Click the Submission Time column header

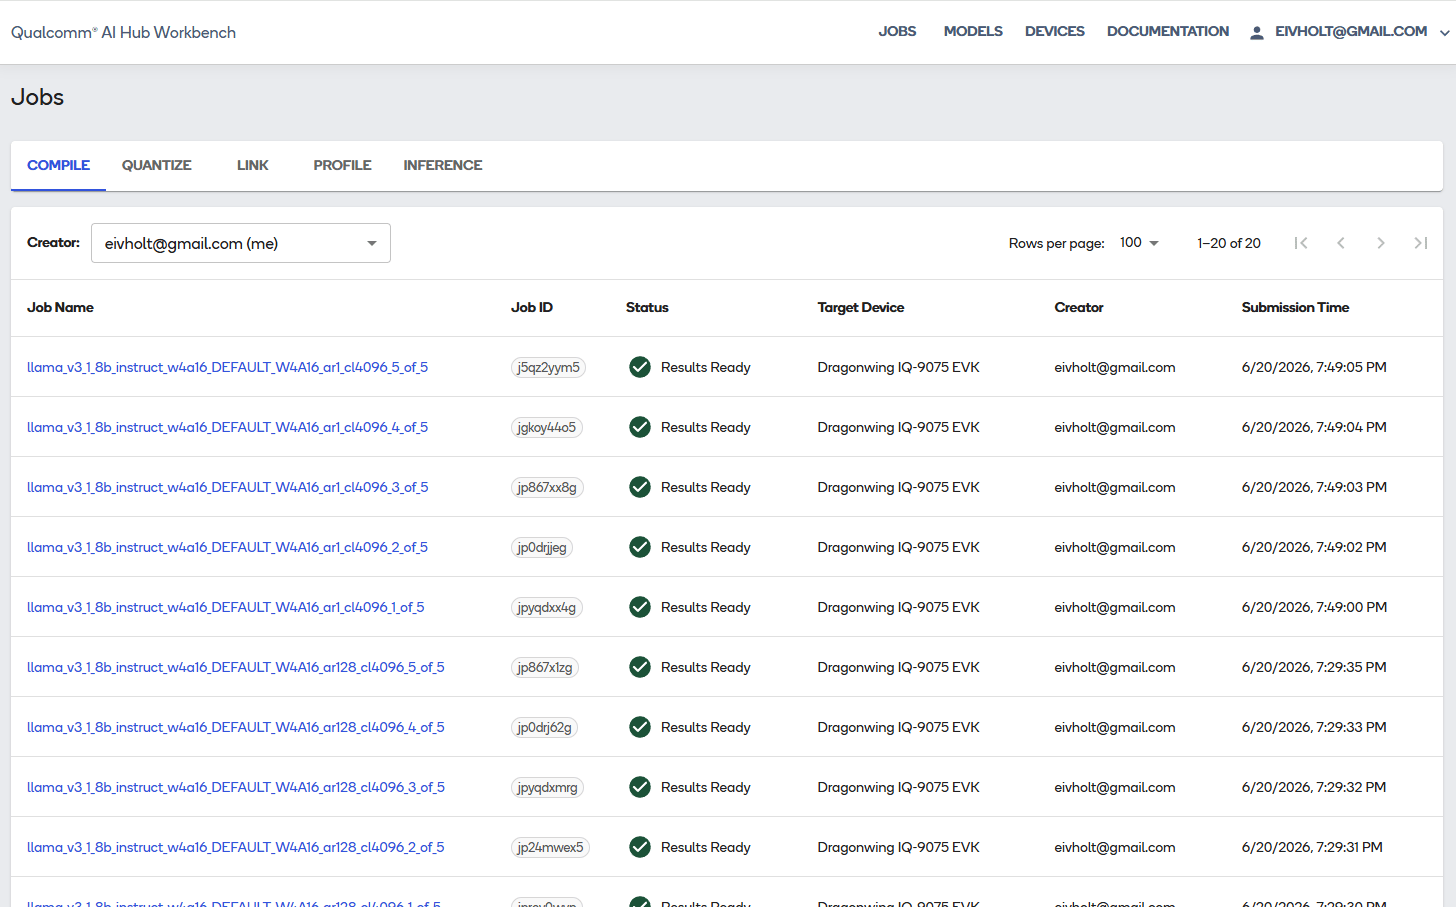point(1295,307)
